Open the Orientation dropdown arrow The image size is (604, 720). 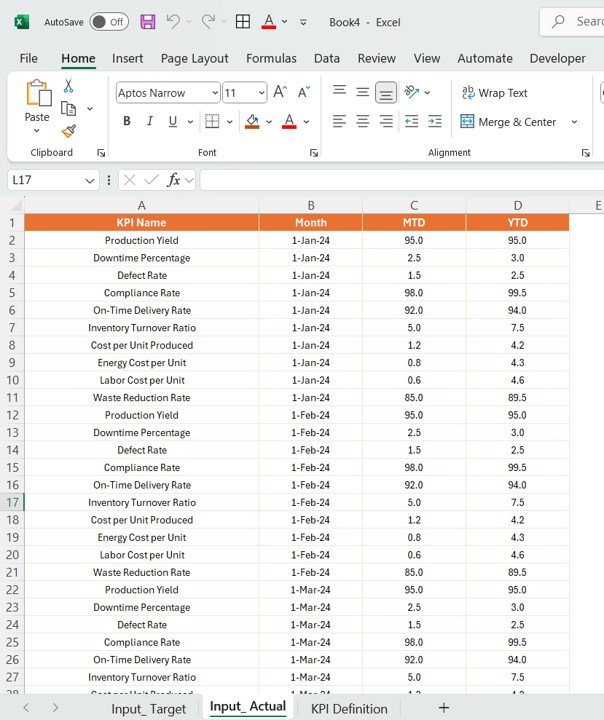pos(427,93)
